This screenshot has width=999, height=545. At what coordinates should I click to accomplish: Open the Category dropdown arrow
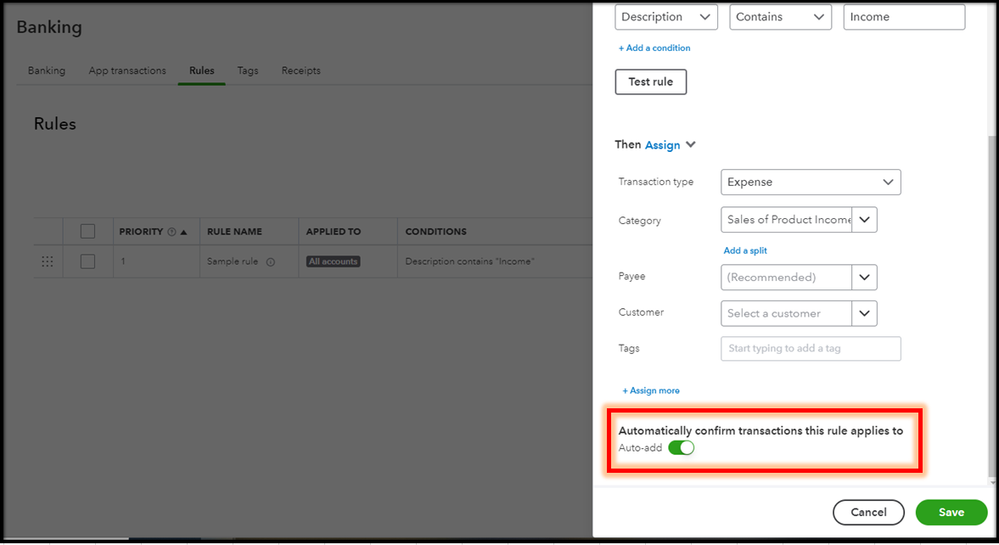(x=865, y=220)
